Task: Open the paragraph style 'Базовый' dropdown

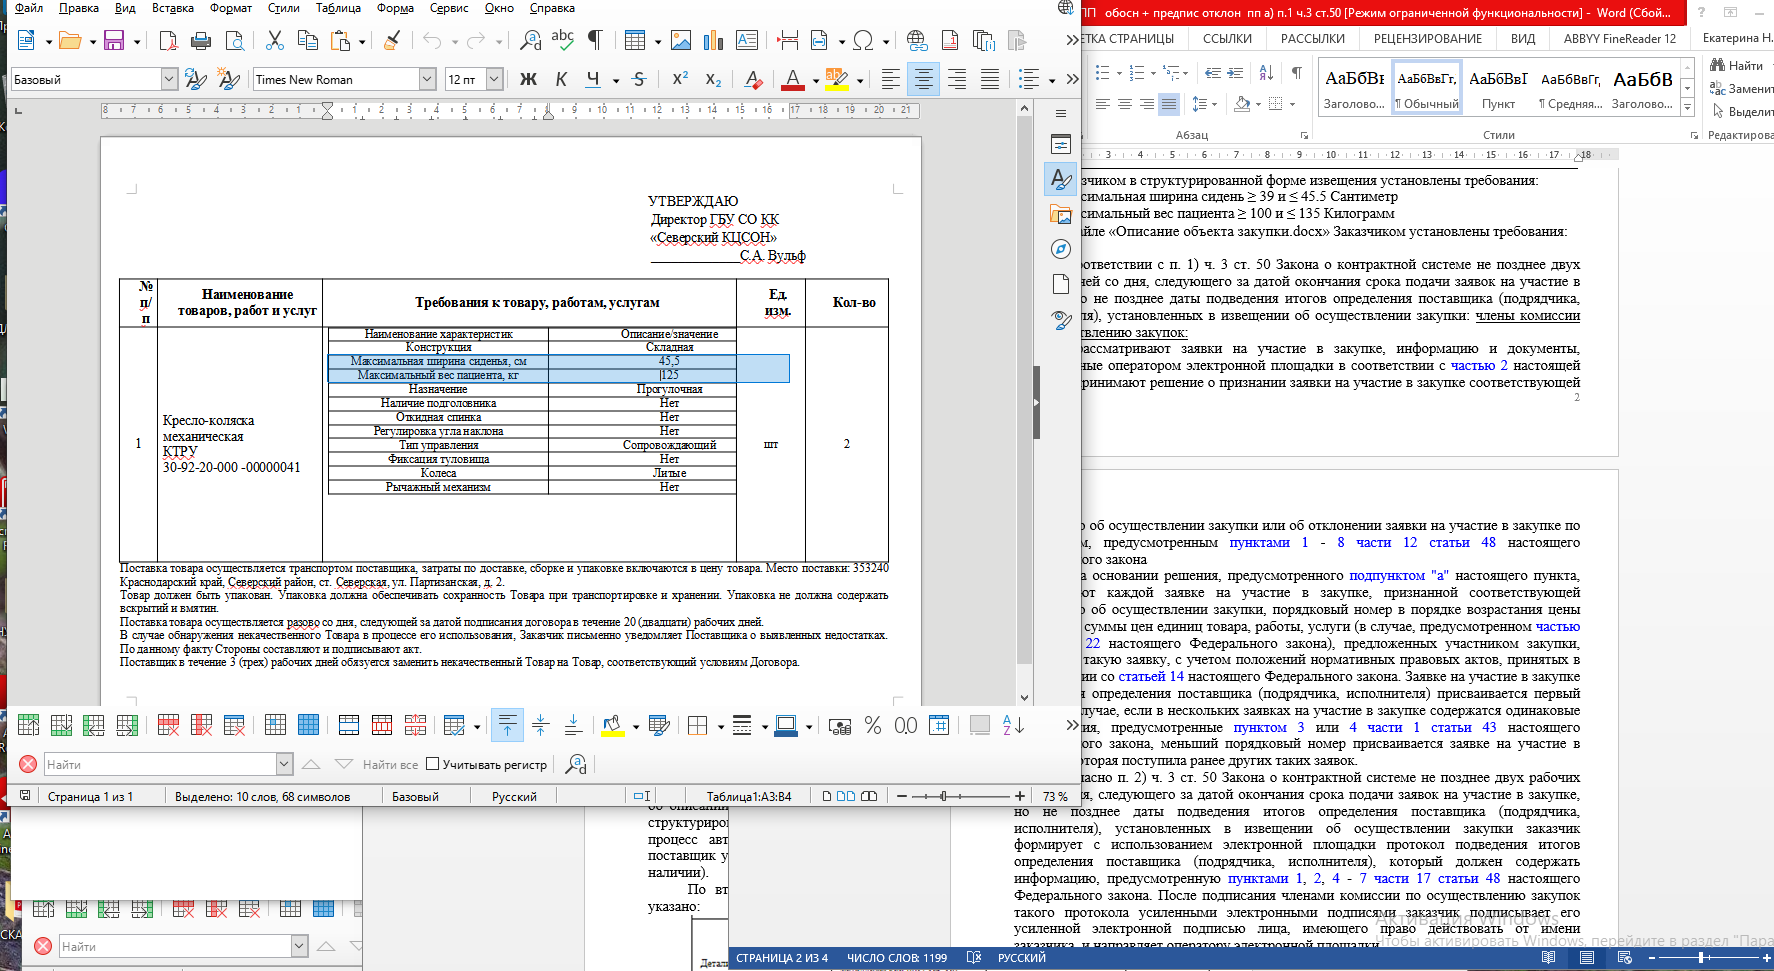Action: coord(169,79)
